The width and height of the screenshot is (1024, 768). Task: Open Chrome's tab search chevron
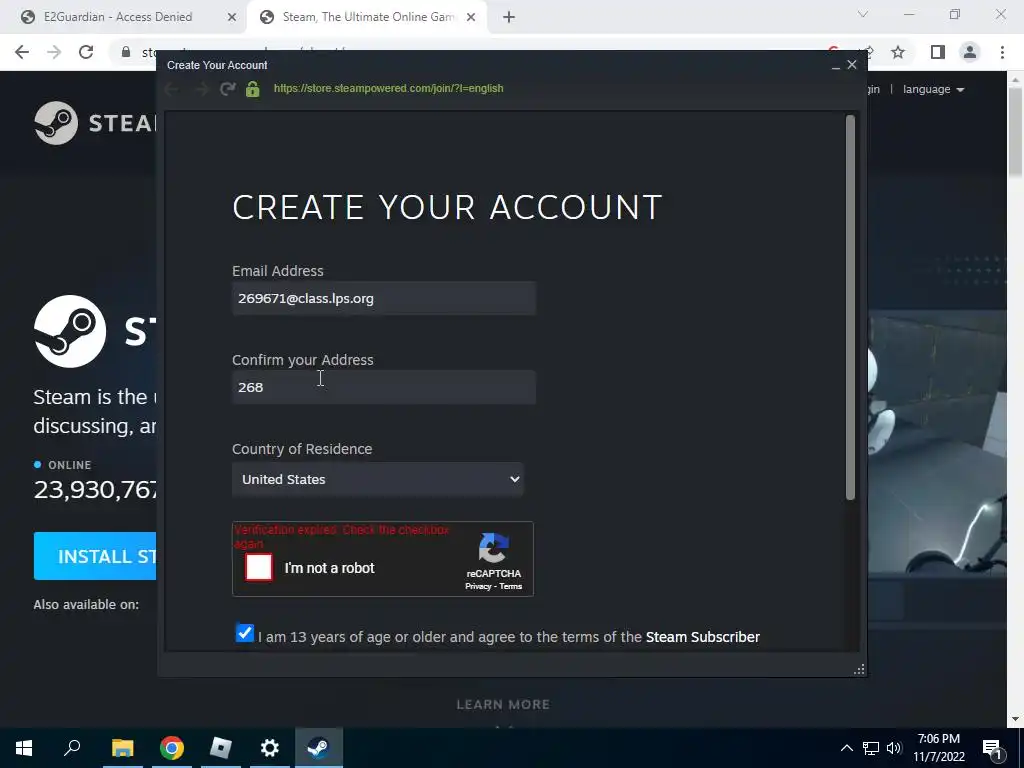863,14
